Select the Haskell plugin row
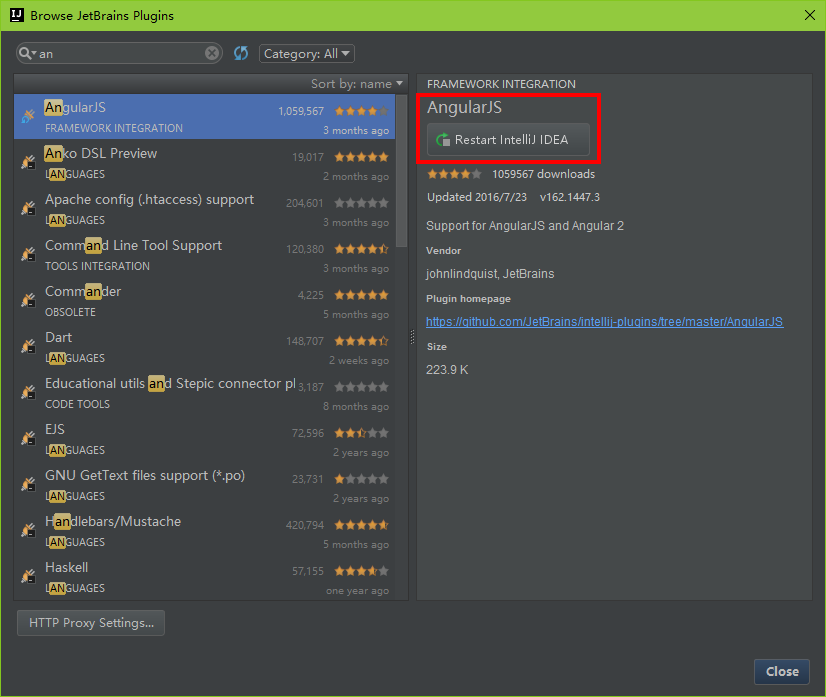 pos(204,576)
